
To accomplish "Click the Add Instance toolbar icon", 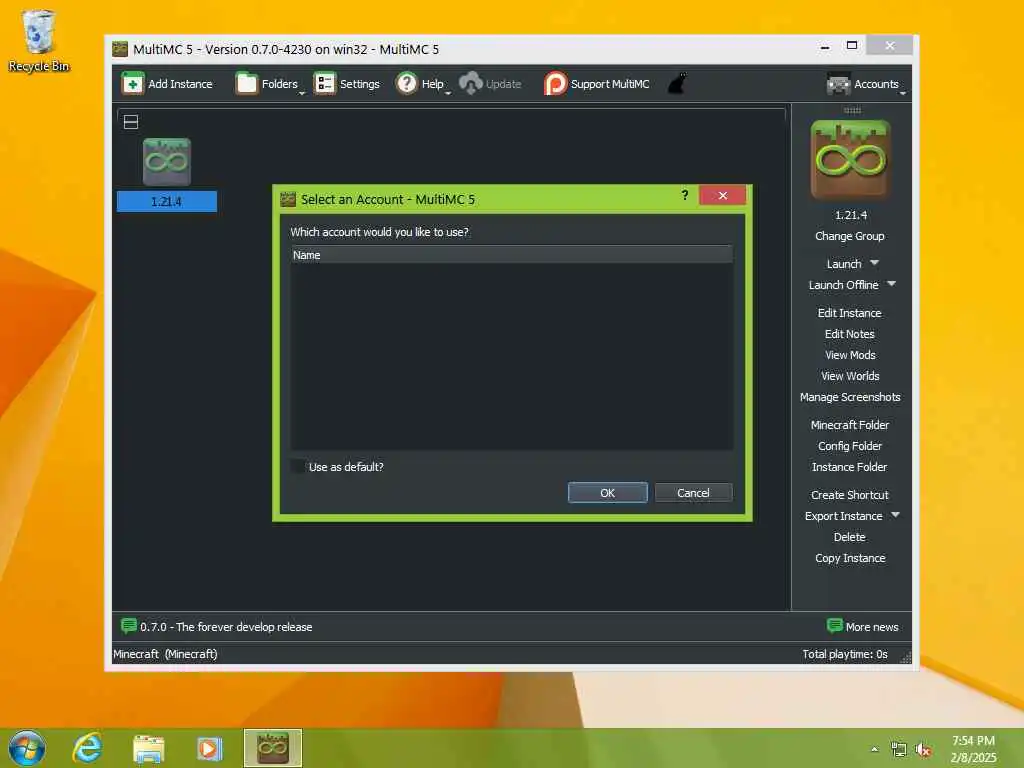I will pyautogui.click(x=133, y=84).
